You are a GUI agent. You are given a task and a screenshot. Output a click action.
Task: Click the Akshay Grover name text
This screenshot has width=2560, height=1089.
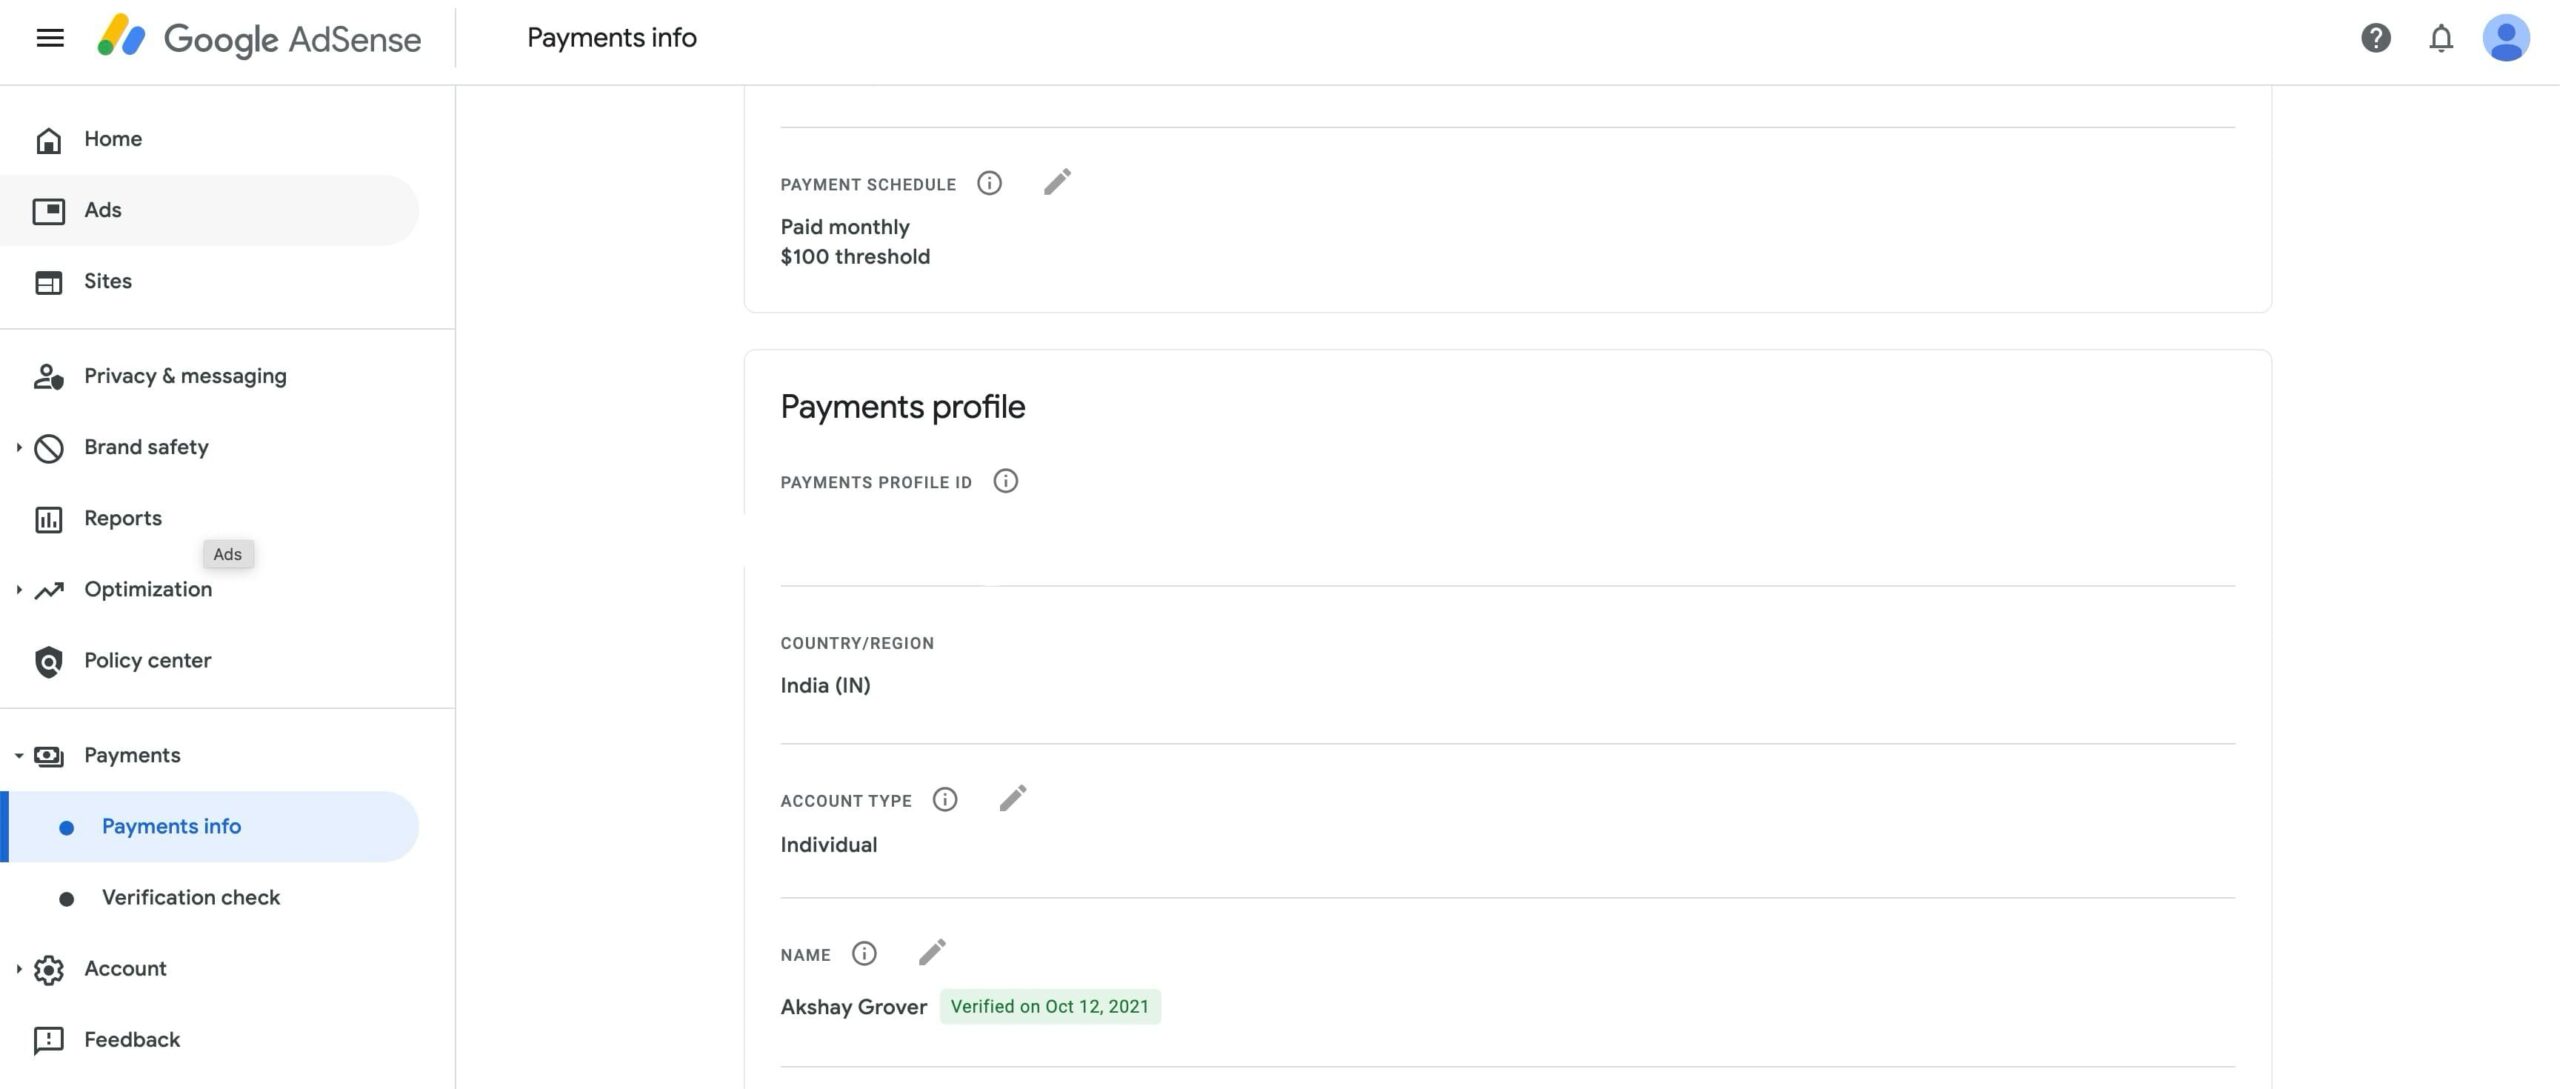click(853, 1007)
